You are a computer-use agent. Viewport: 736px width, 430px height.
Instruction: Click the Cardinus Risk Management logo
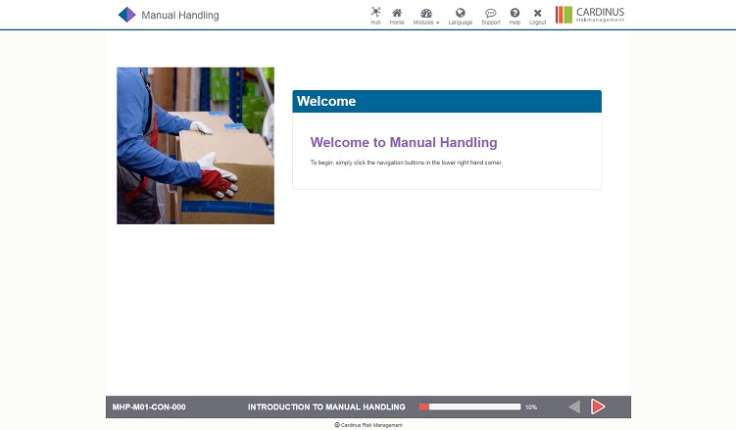590,15
